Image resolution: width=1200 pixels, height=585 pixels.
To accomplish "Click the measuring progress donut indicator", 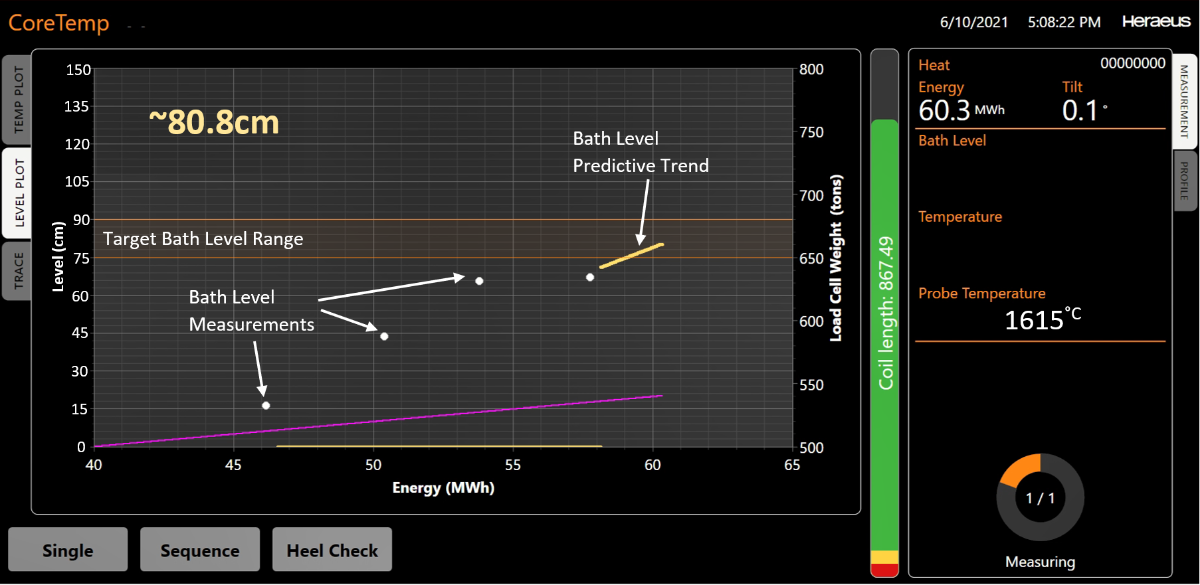I will point(1040,497).
